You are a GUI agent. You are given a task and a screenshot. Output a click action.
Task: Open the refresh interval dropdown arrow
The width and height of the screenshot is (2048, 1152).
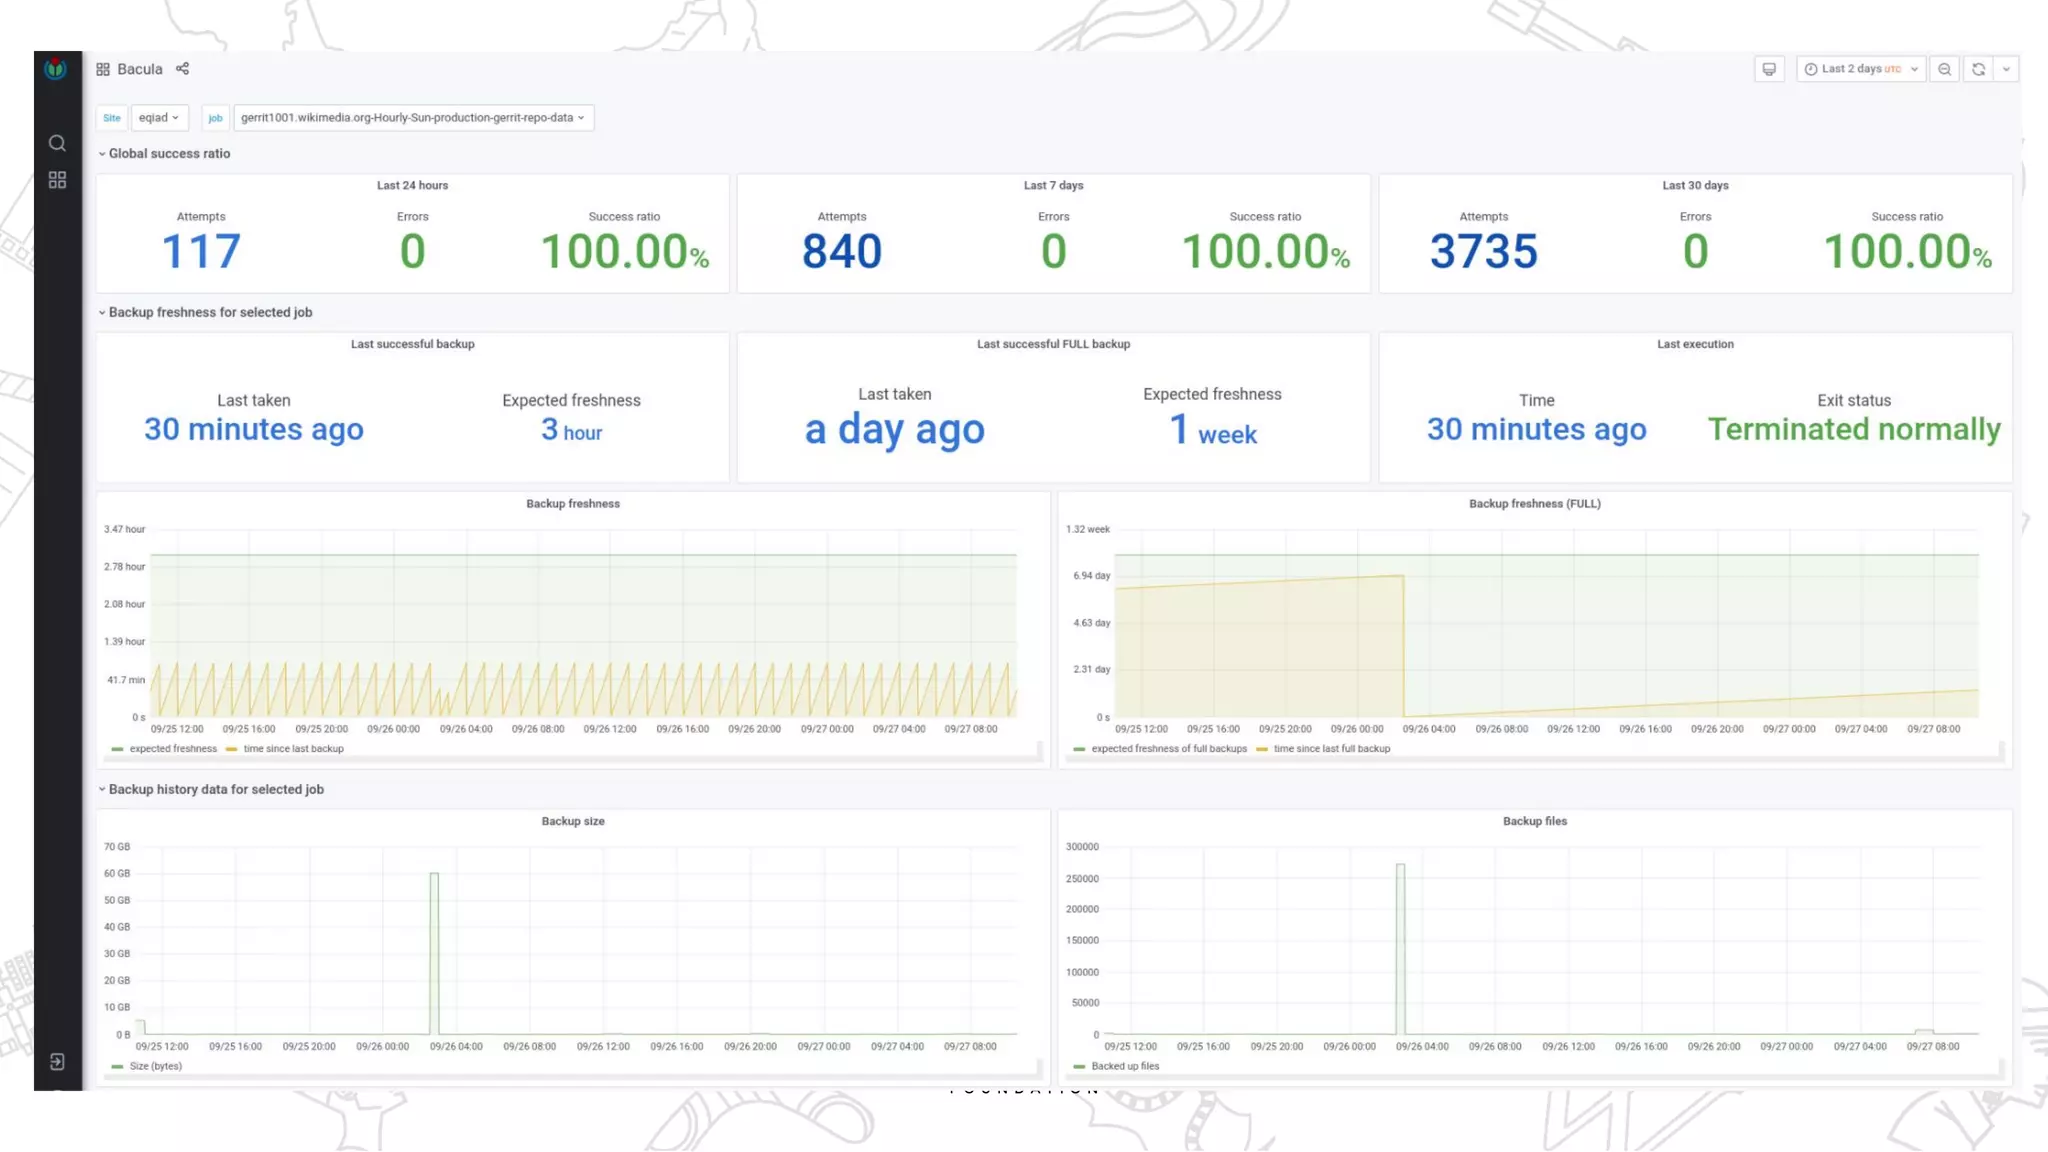[2006, 69]
